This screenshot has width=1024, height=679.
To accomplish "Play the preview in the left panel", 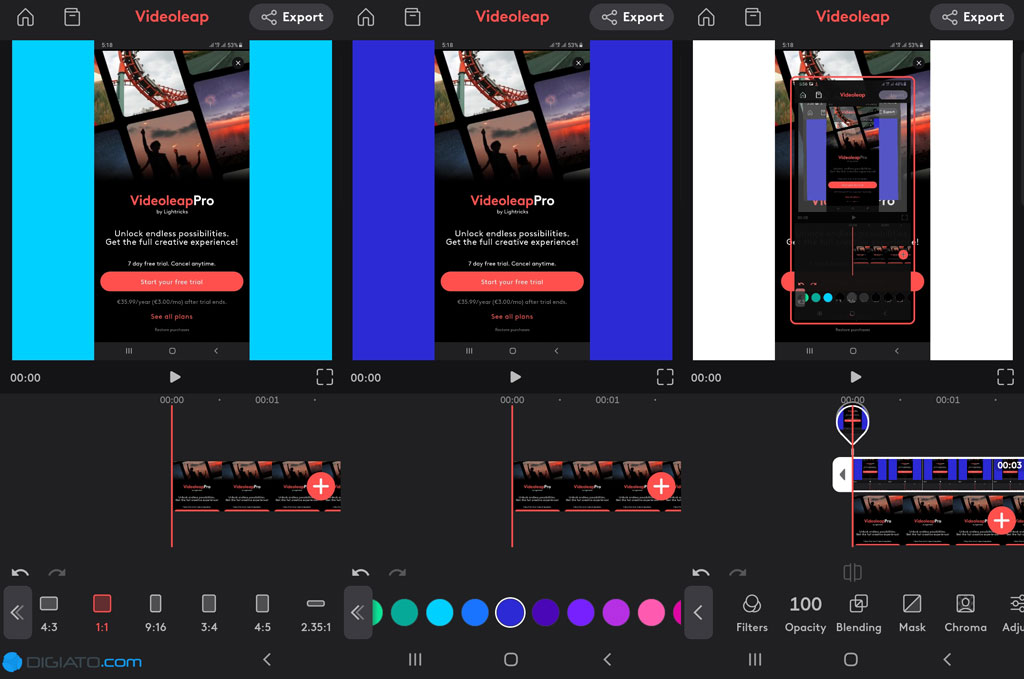I will click(x=174, y=377).
